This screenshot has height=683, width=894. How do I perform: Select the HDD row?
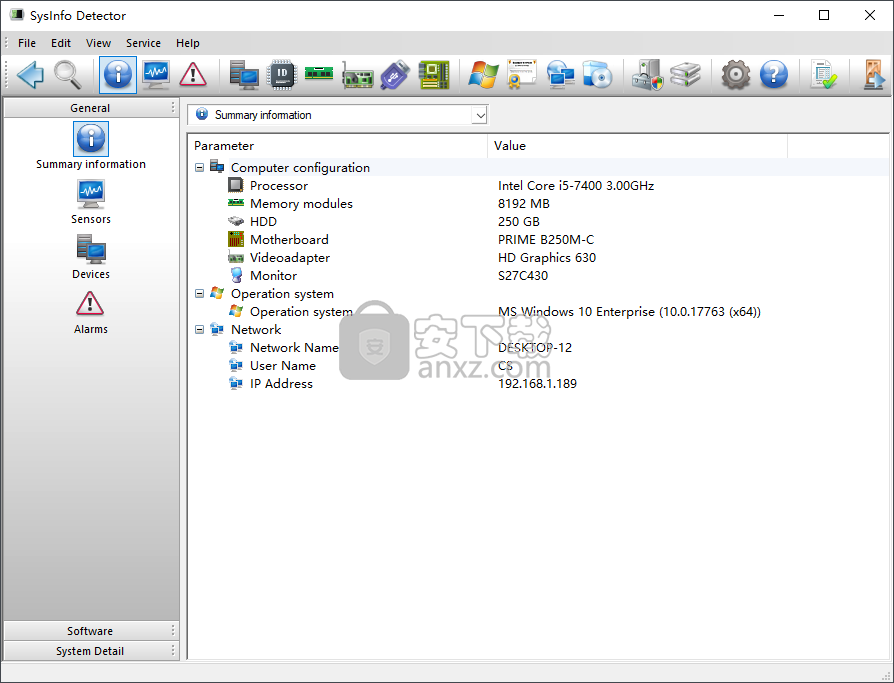(539, 222)
